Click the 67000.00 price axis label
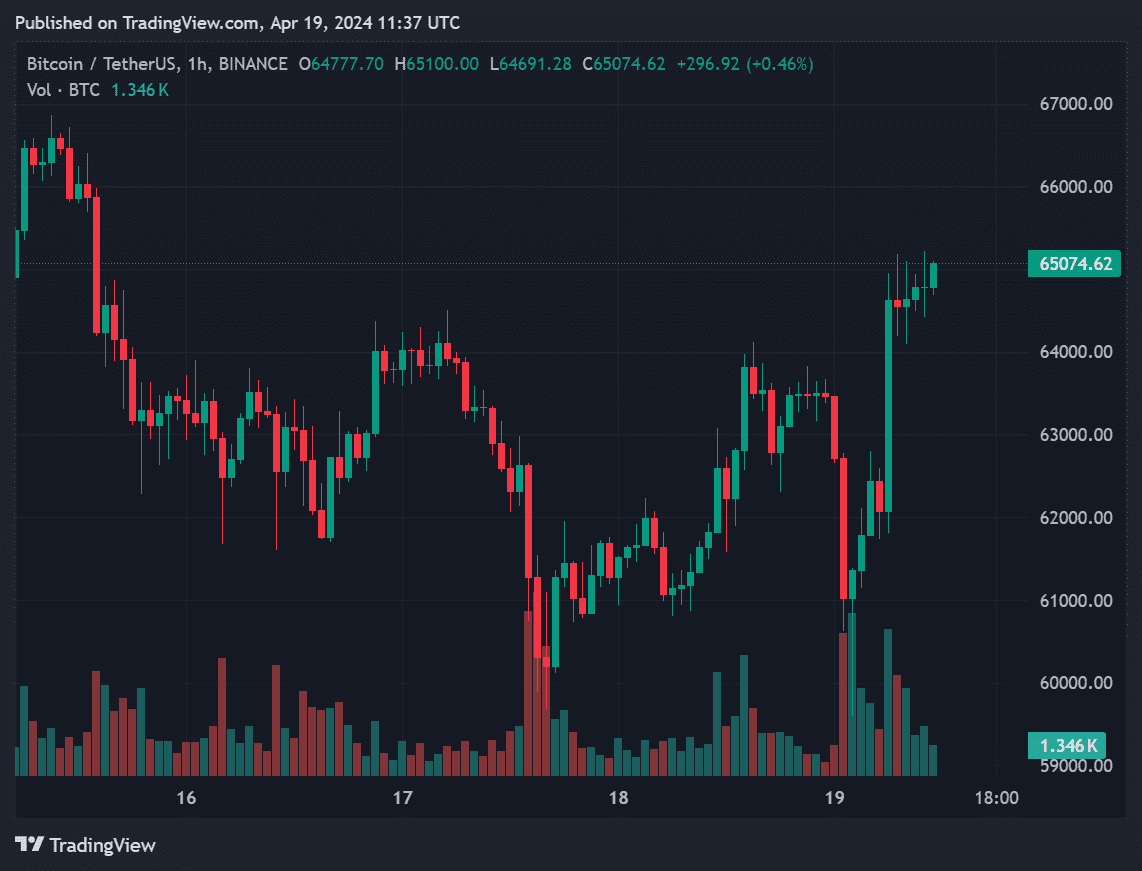The image size is (1142, 871). (x=1076, y=104)
